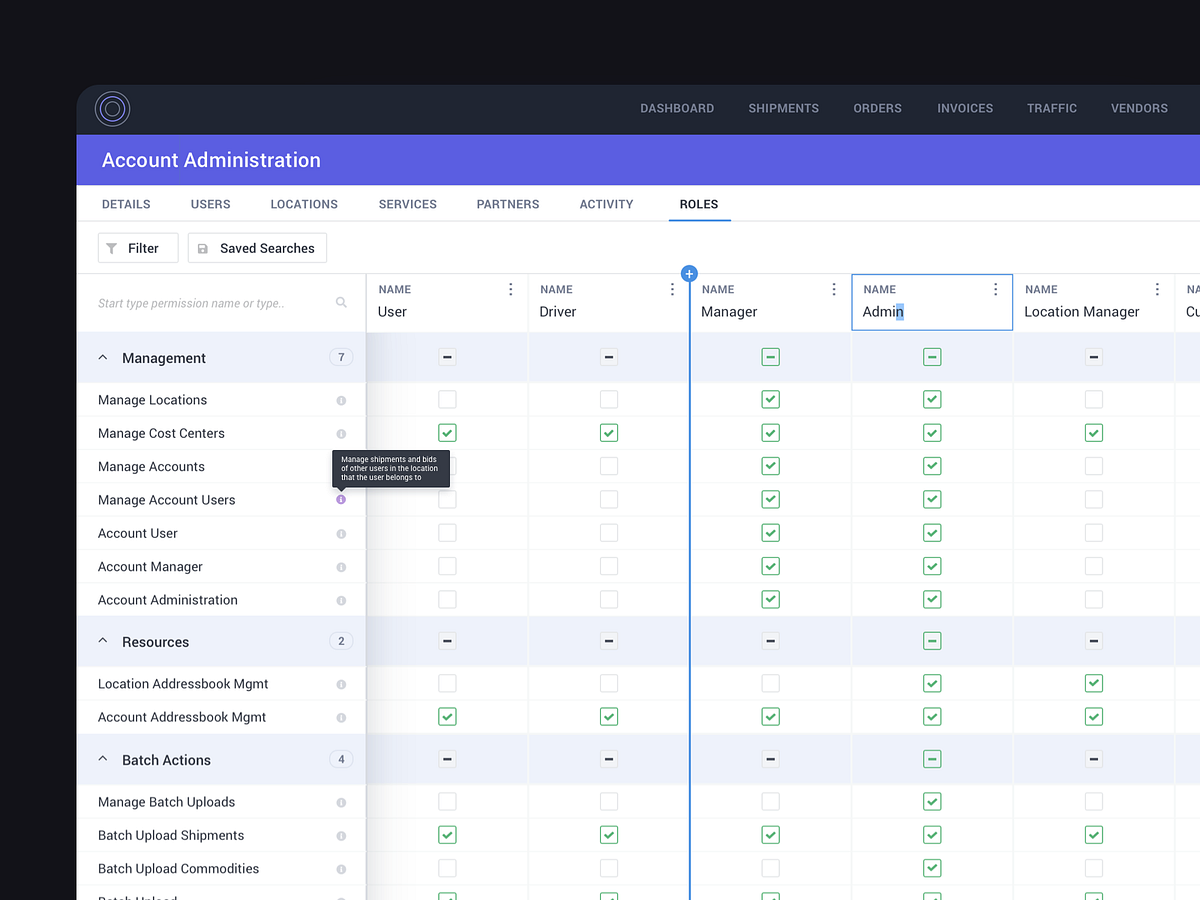Enable Manage Locations permission for User
The width and height of the screenshot is (1200, 900).
(447, 399)
